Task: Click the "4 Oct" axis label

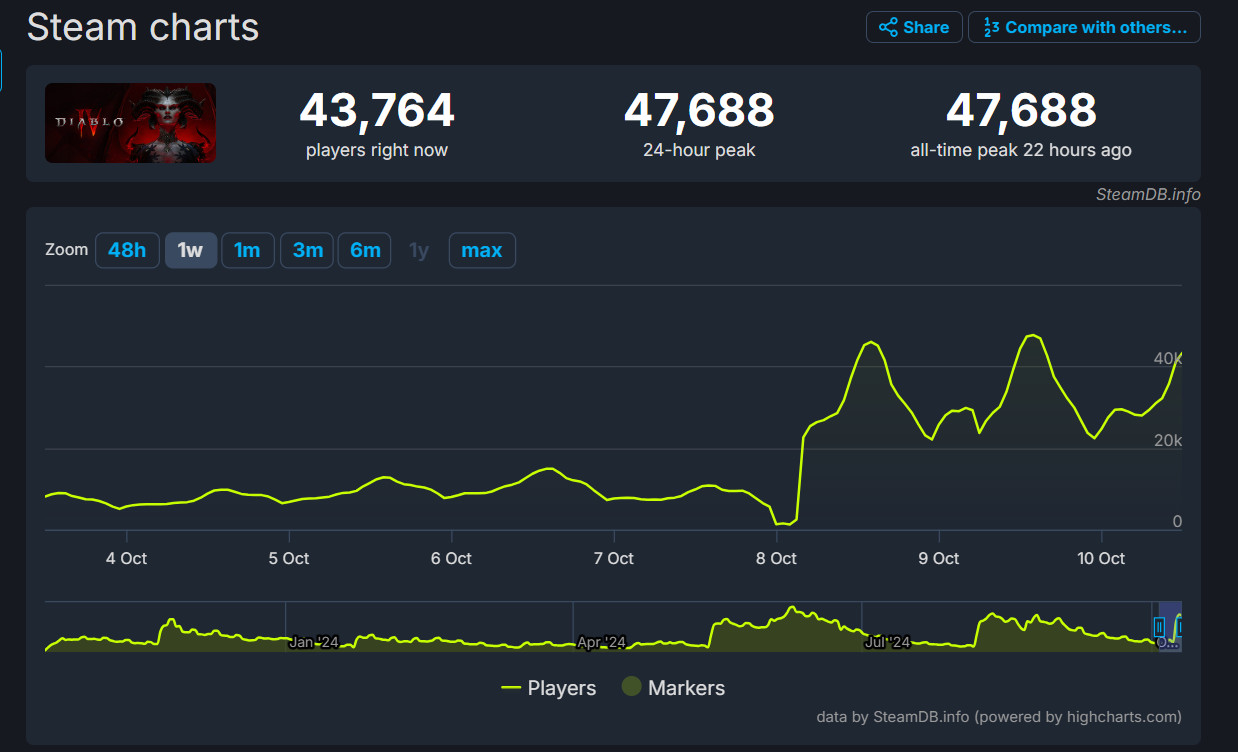Action: click(x=126, y=558)
